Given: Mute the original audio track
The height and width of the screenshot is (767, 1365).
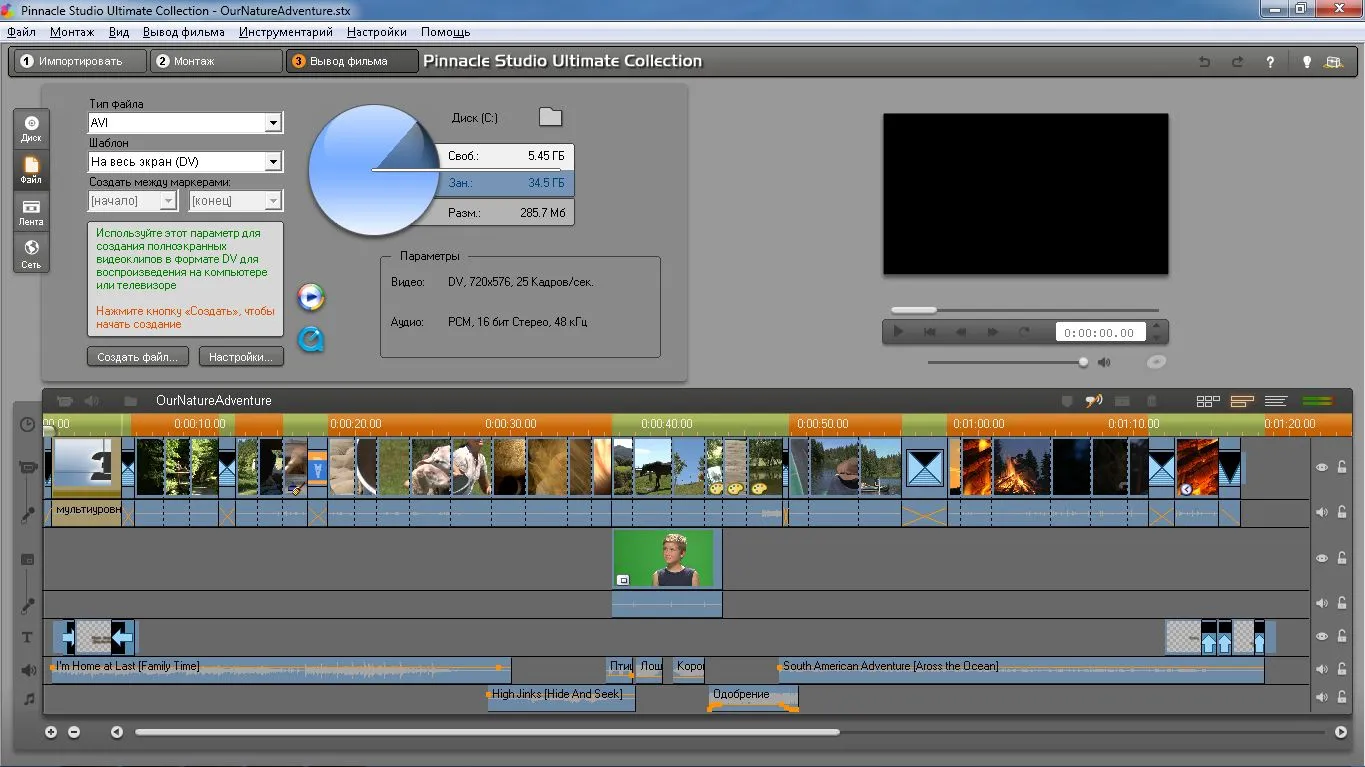Looking at the screenshot, I should [1322, 512].
